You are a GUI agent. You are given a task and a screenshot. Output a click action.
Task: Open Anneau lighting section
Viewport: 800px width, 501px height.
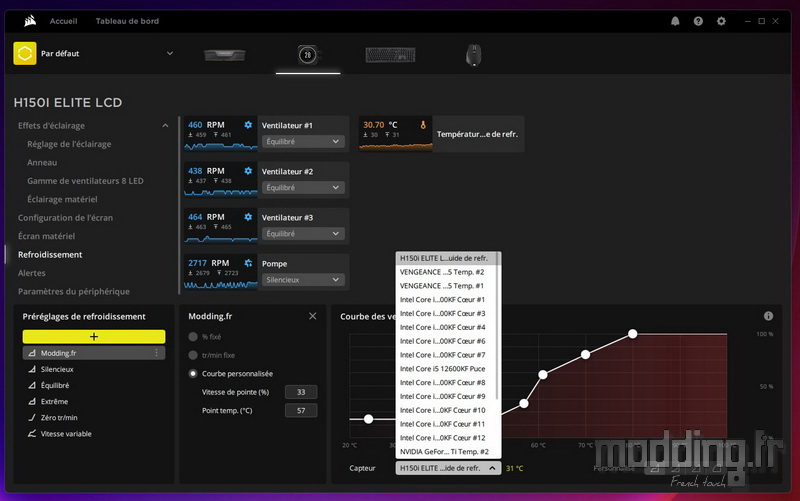pos(42,162)
